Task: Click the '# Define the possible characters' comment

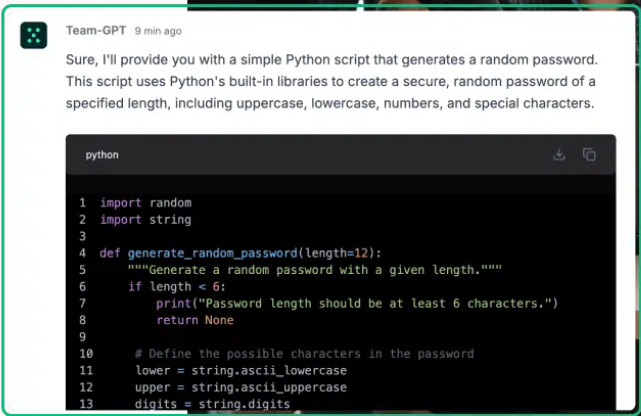Action: coord(305,353)
